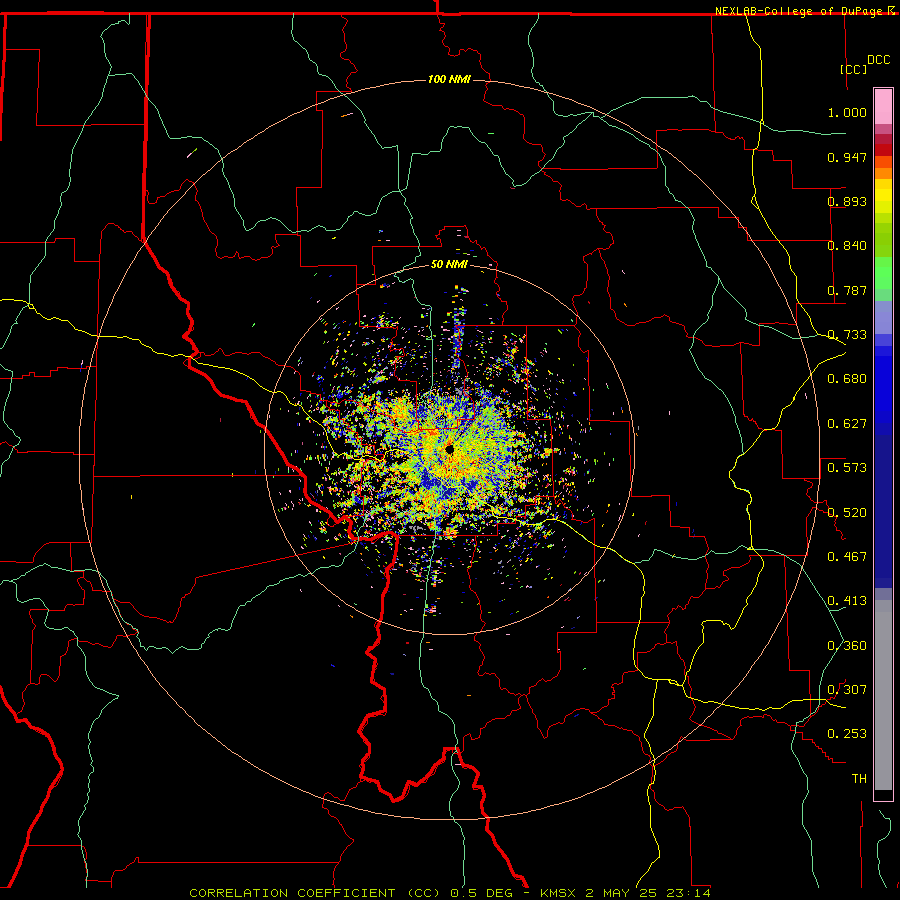
Task: Click the Correlation Coefficient KMSX caption
Action: [450, 893]
